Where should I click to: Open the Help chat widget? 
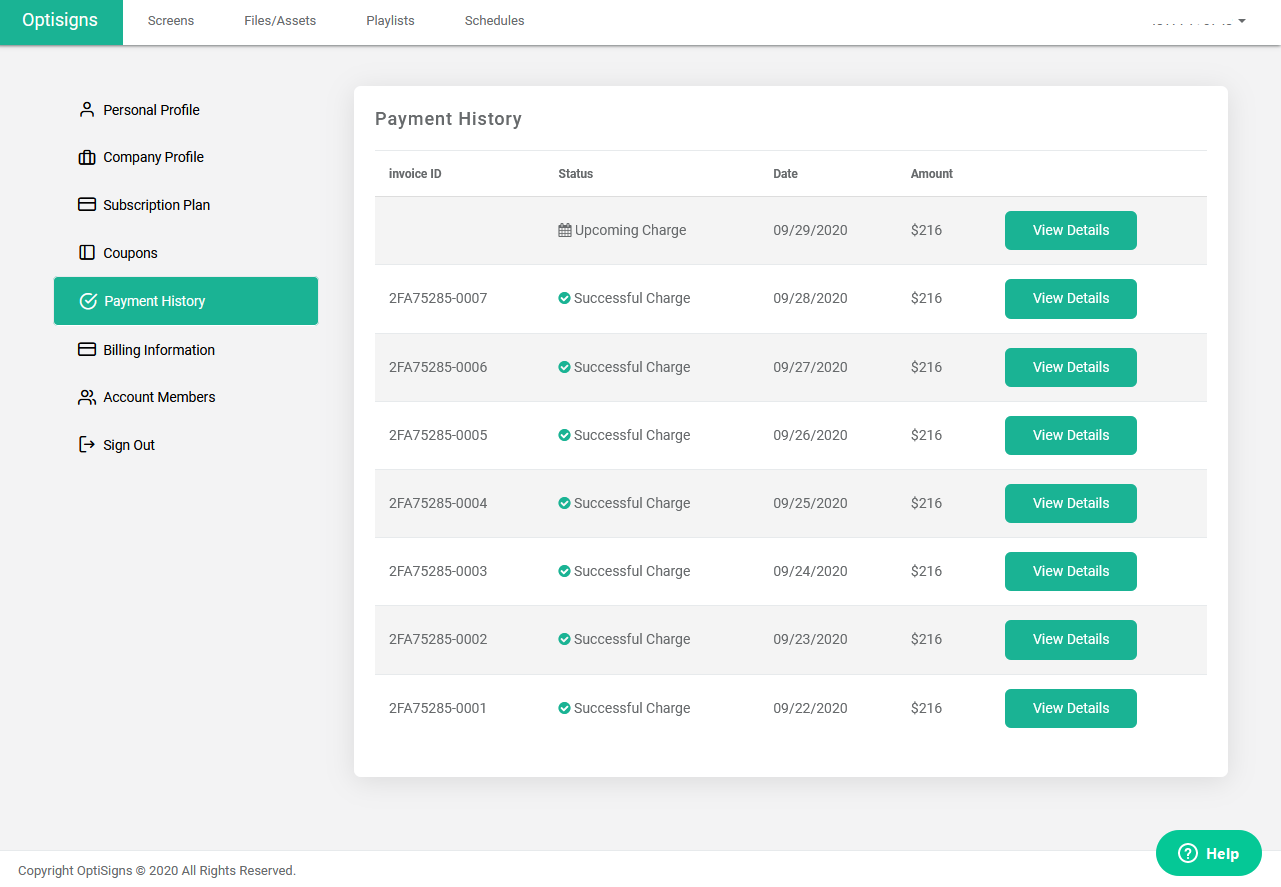point(1208,853)
